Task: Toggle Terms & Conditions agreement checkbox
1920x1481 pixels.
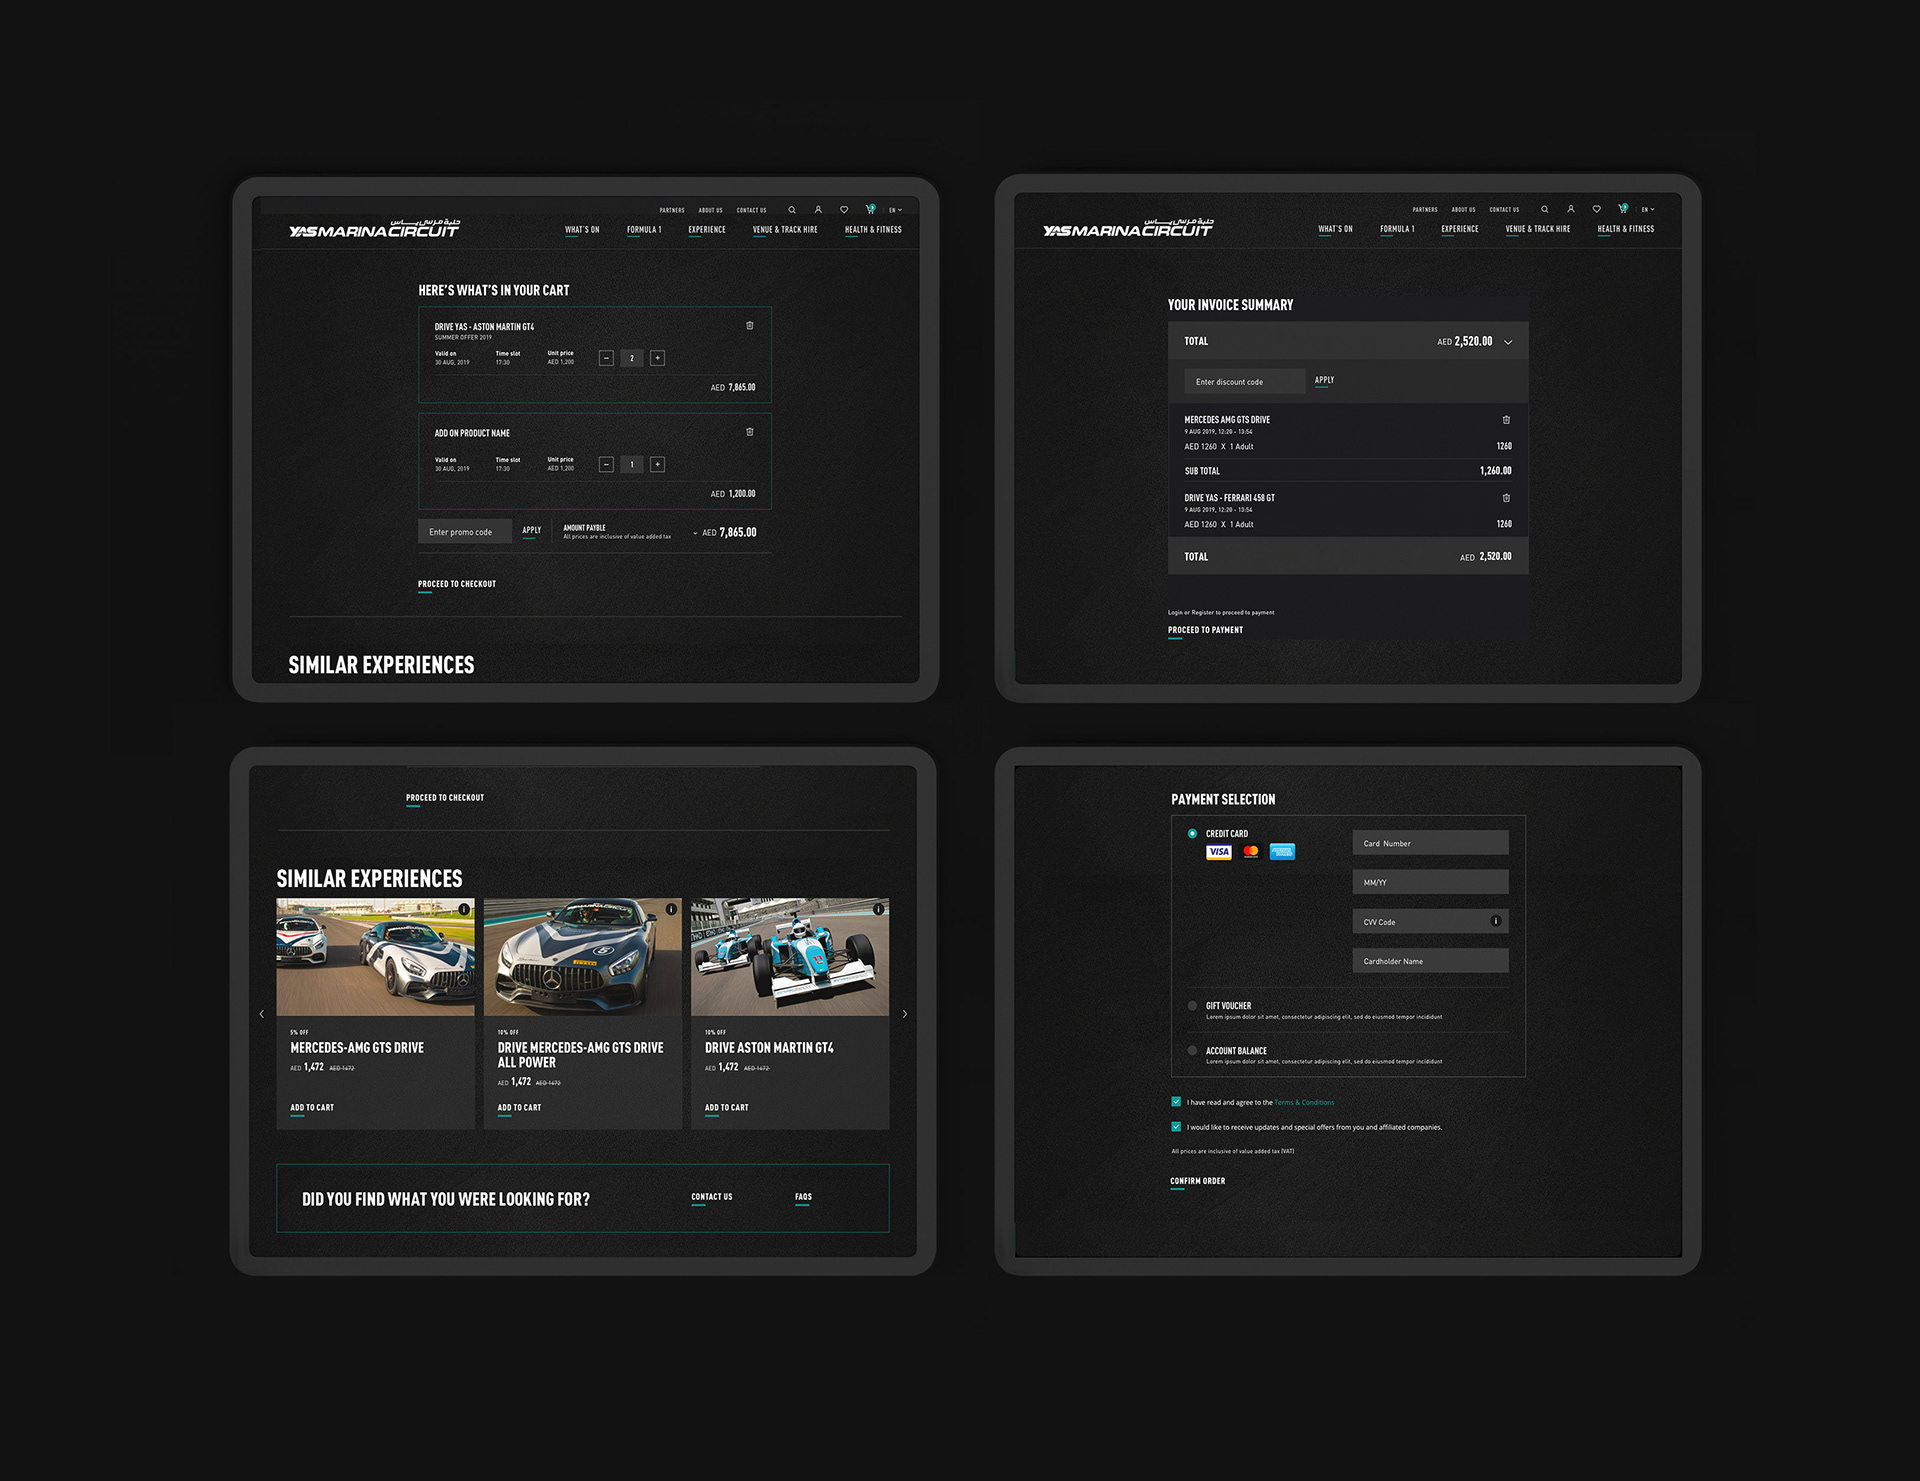Action: click(x=1176, y=1102)
